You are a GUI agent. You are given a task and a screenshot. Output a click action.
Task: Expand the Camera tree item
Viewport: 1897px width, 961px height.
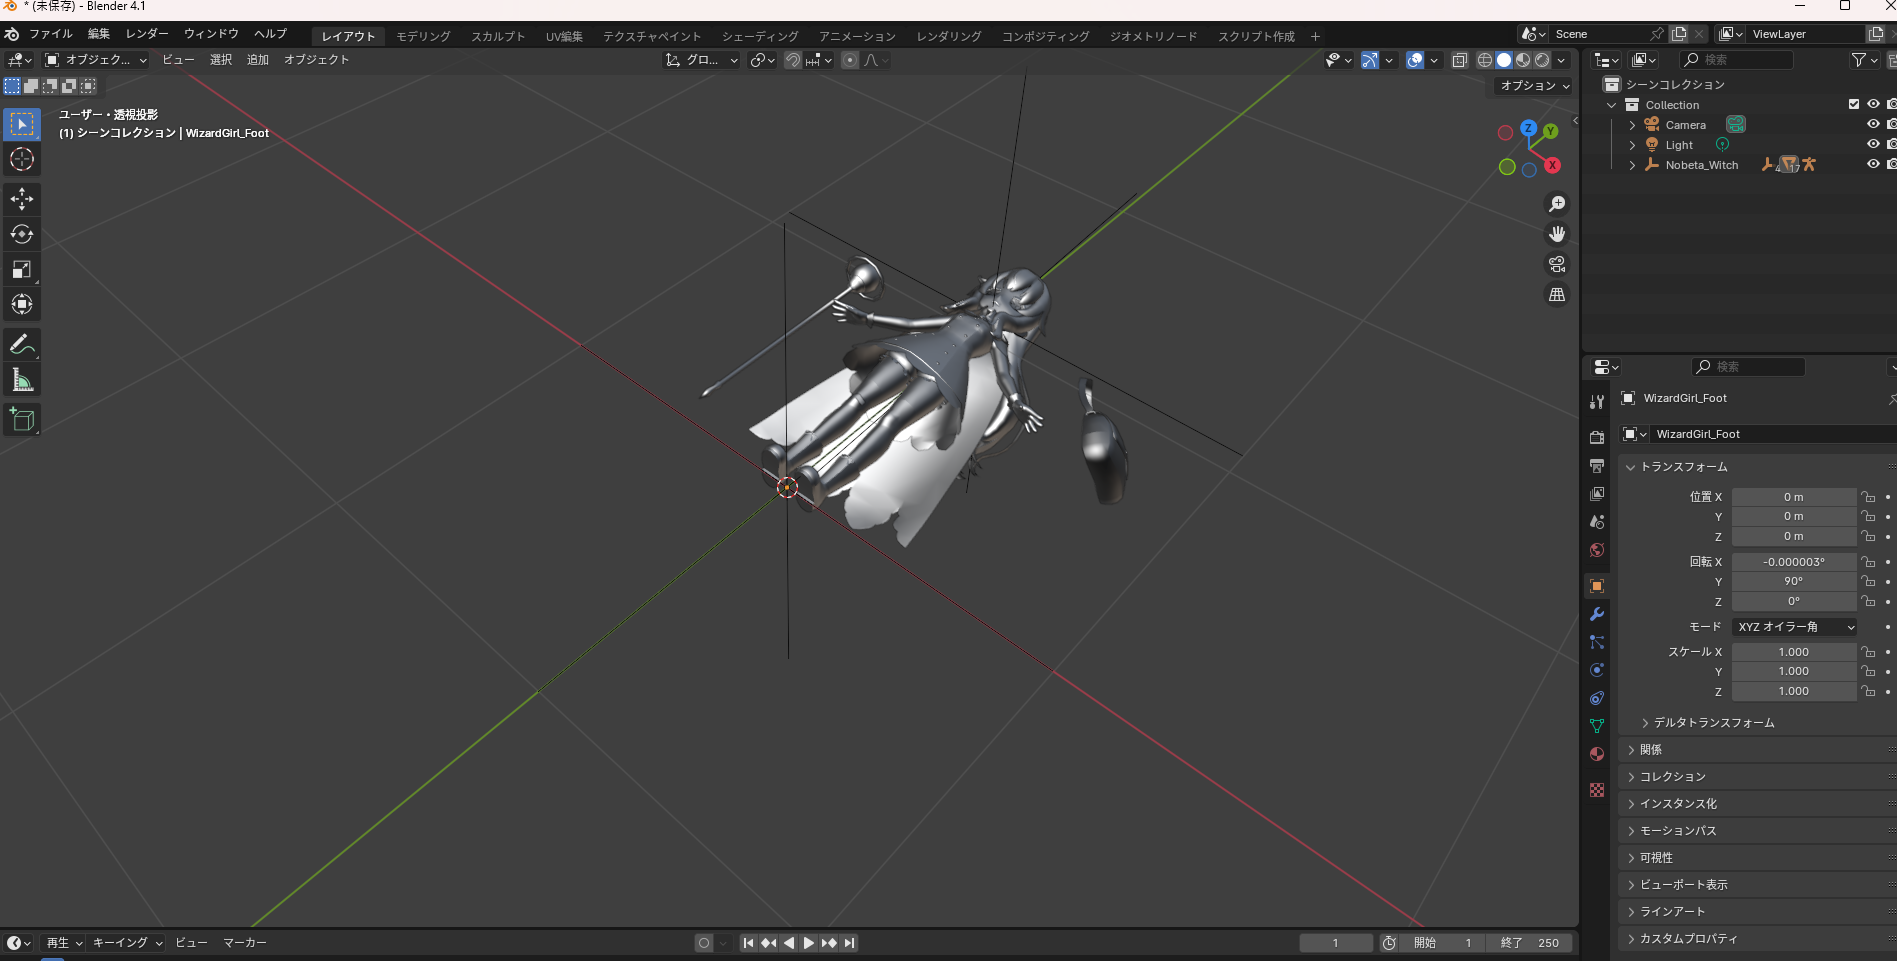click(x=1633, y=125)
